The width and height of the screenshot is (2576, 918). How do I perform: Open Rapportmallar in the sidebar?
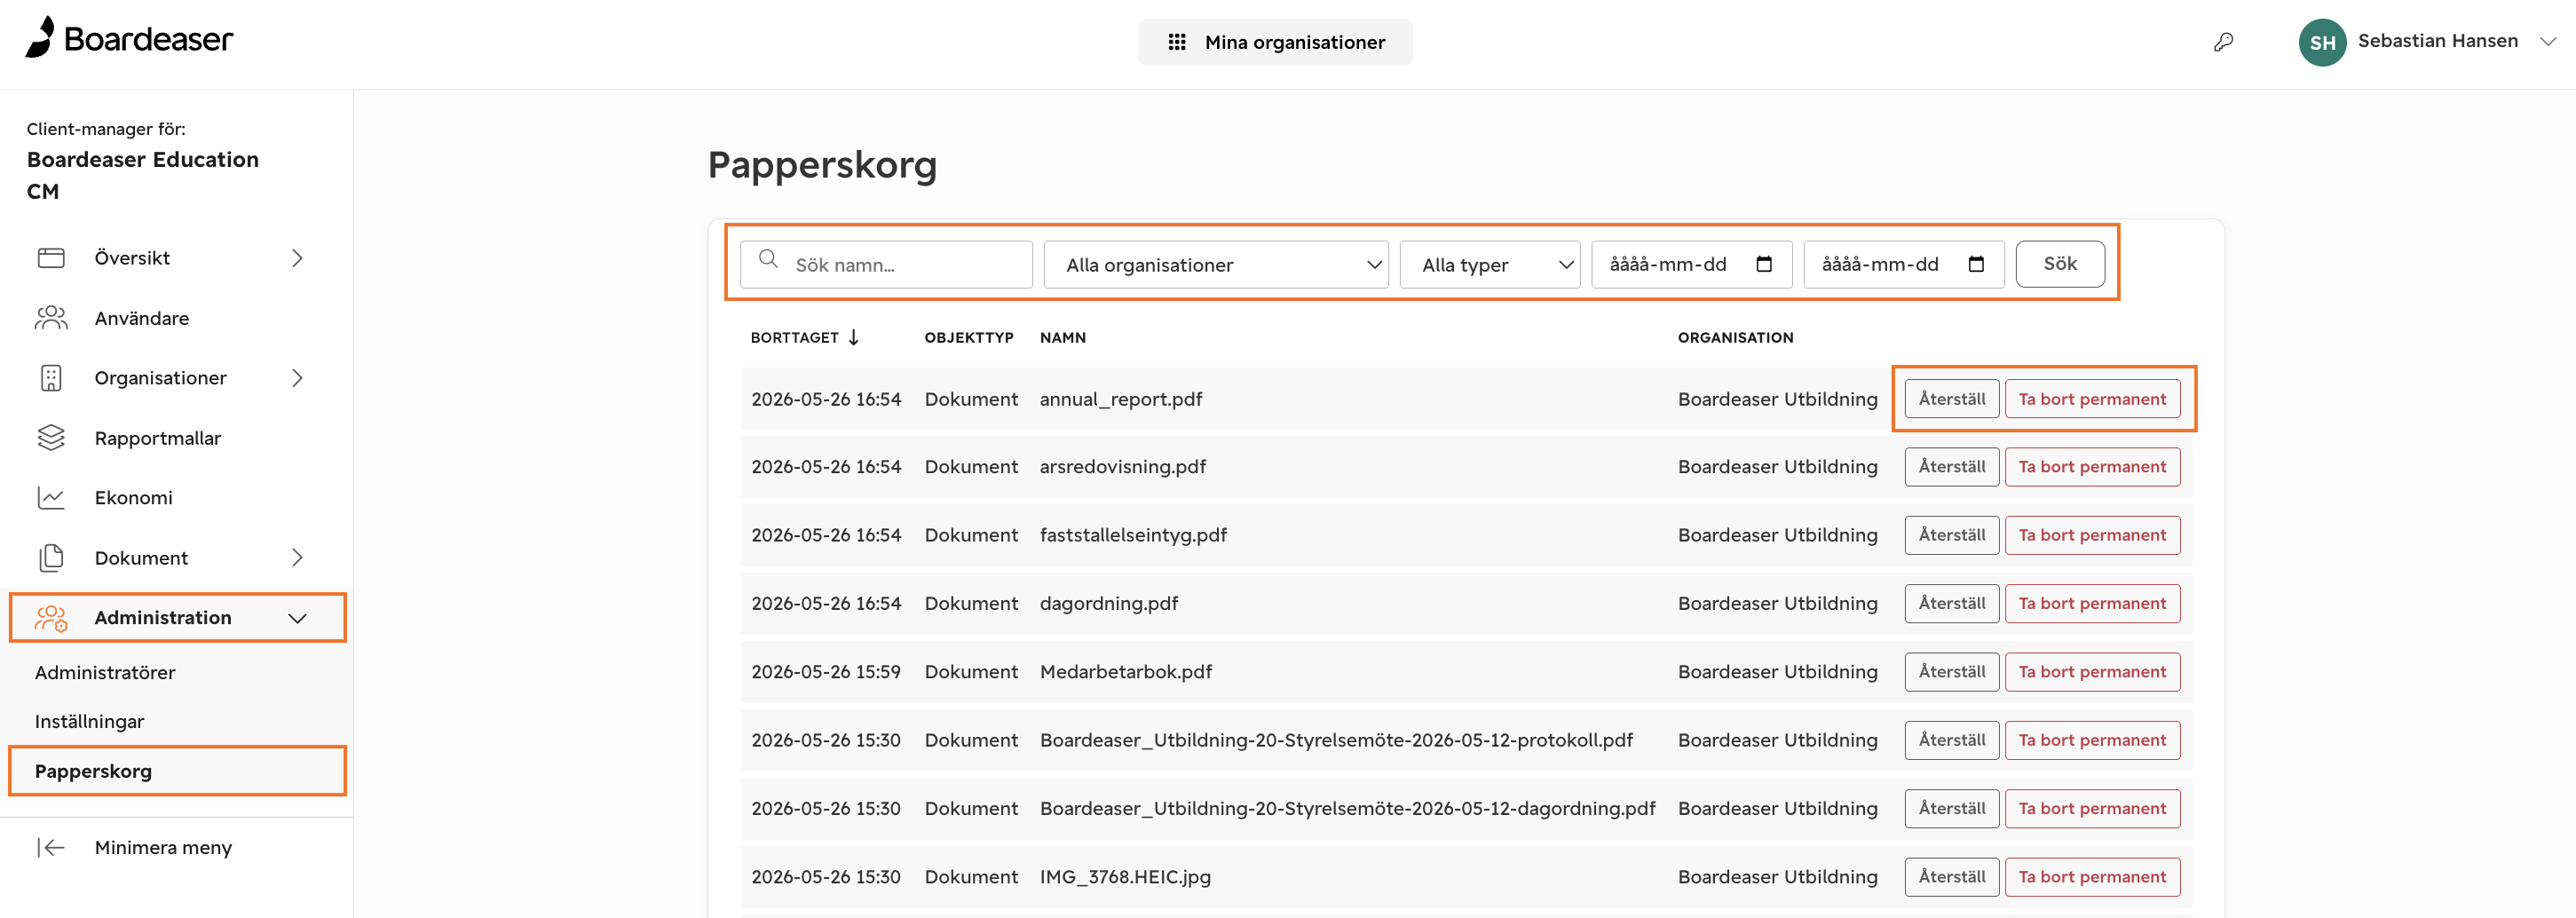point(158,438)
